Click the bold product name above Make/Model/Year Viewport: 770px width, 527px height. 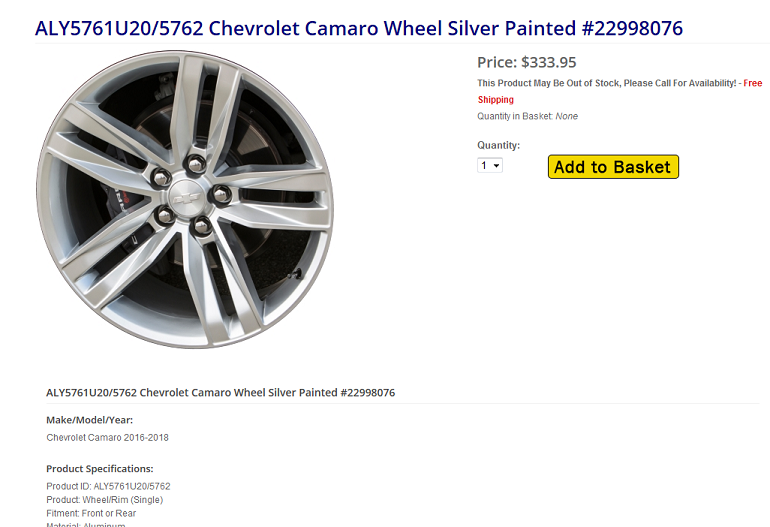220,392
